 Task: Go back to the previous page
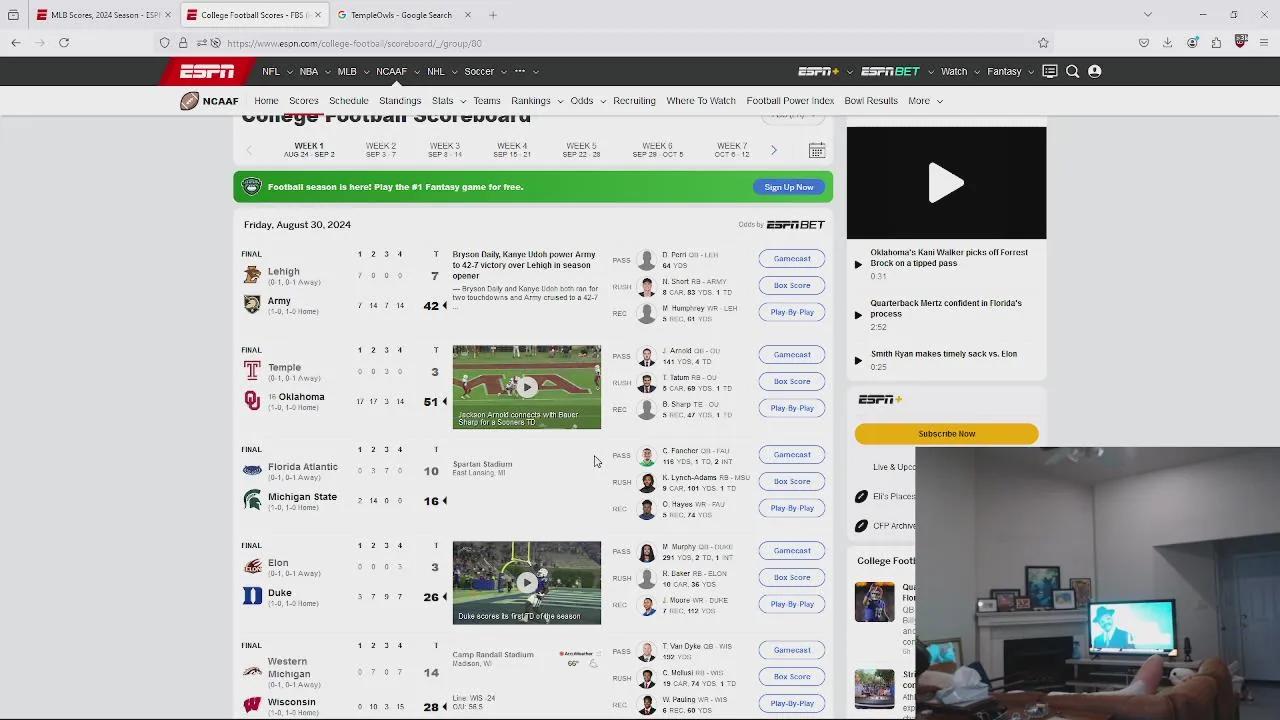[16, 43]
